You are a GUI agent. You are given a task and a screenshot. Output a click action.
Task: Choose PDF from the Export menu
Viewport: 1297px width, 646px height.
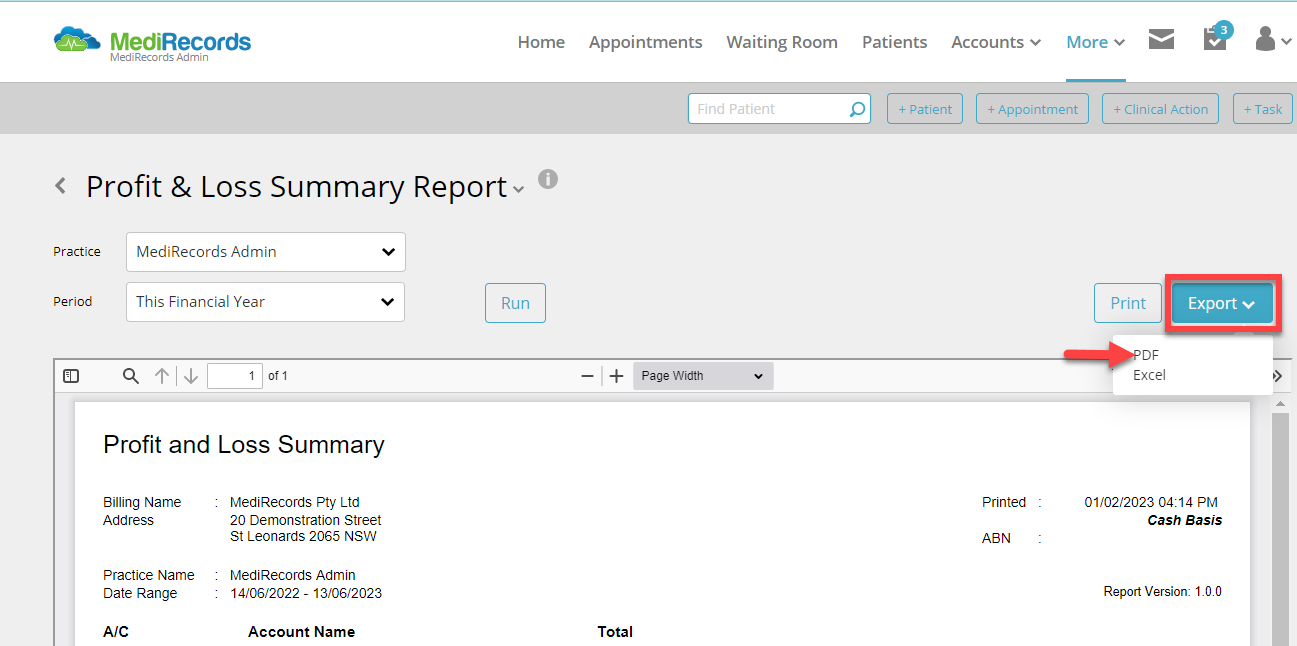click(x=1146, y=355)
